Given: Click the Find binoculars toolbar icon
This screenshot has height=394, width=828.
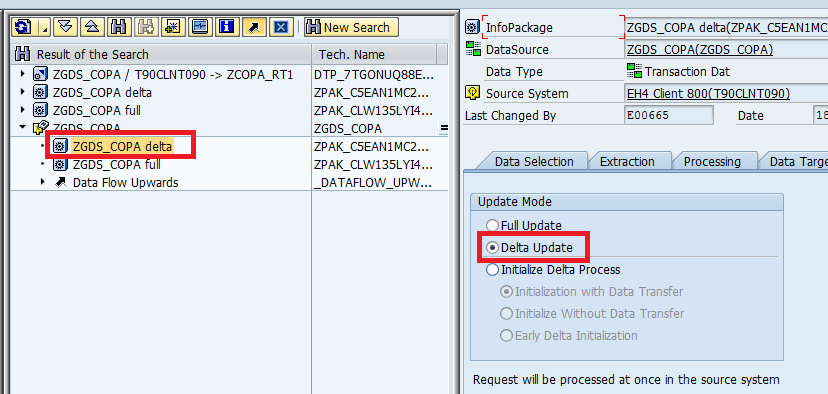Looking at the screenshot, I should pos(119,27).
